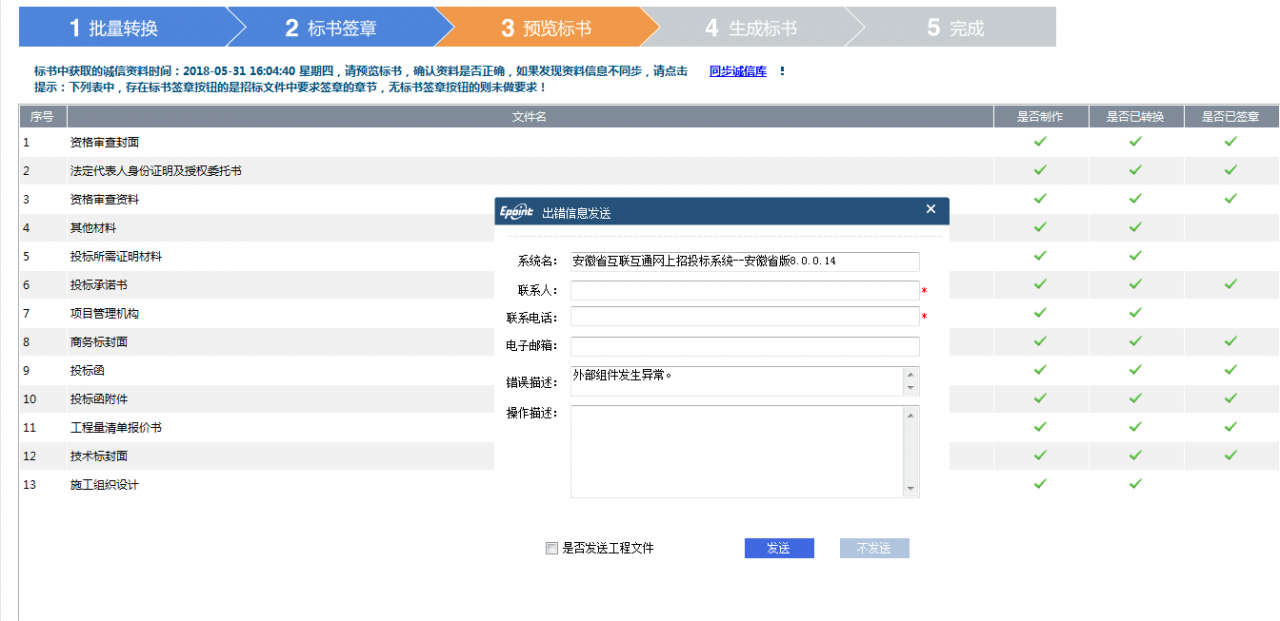Close the 出错信息发送 dialog
Viewport: 1280px width, 621px height.
pos(930,209)
